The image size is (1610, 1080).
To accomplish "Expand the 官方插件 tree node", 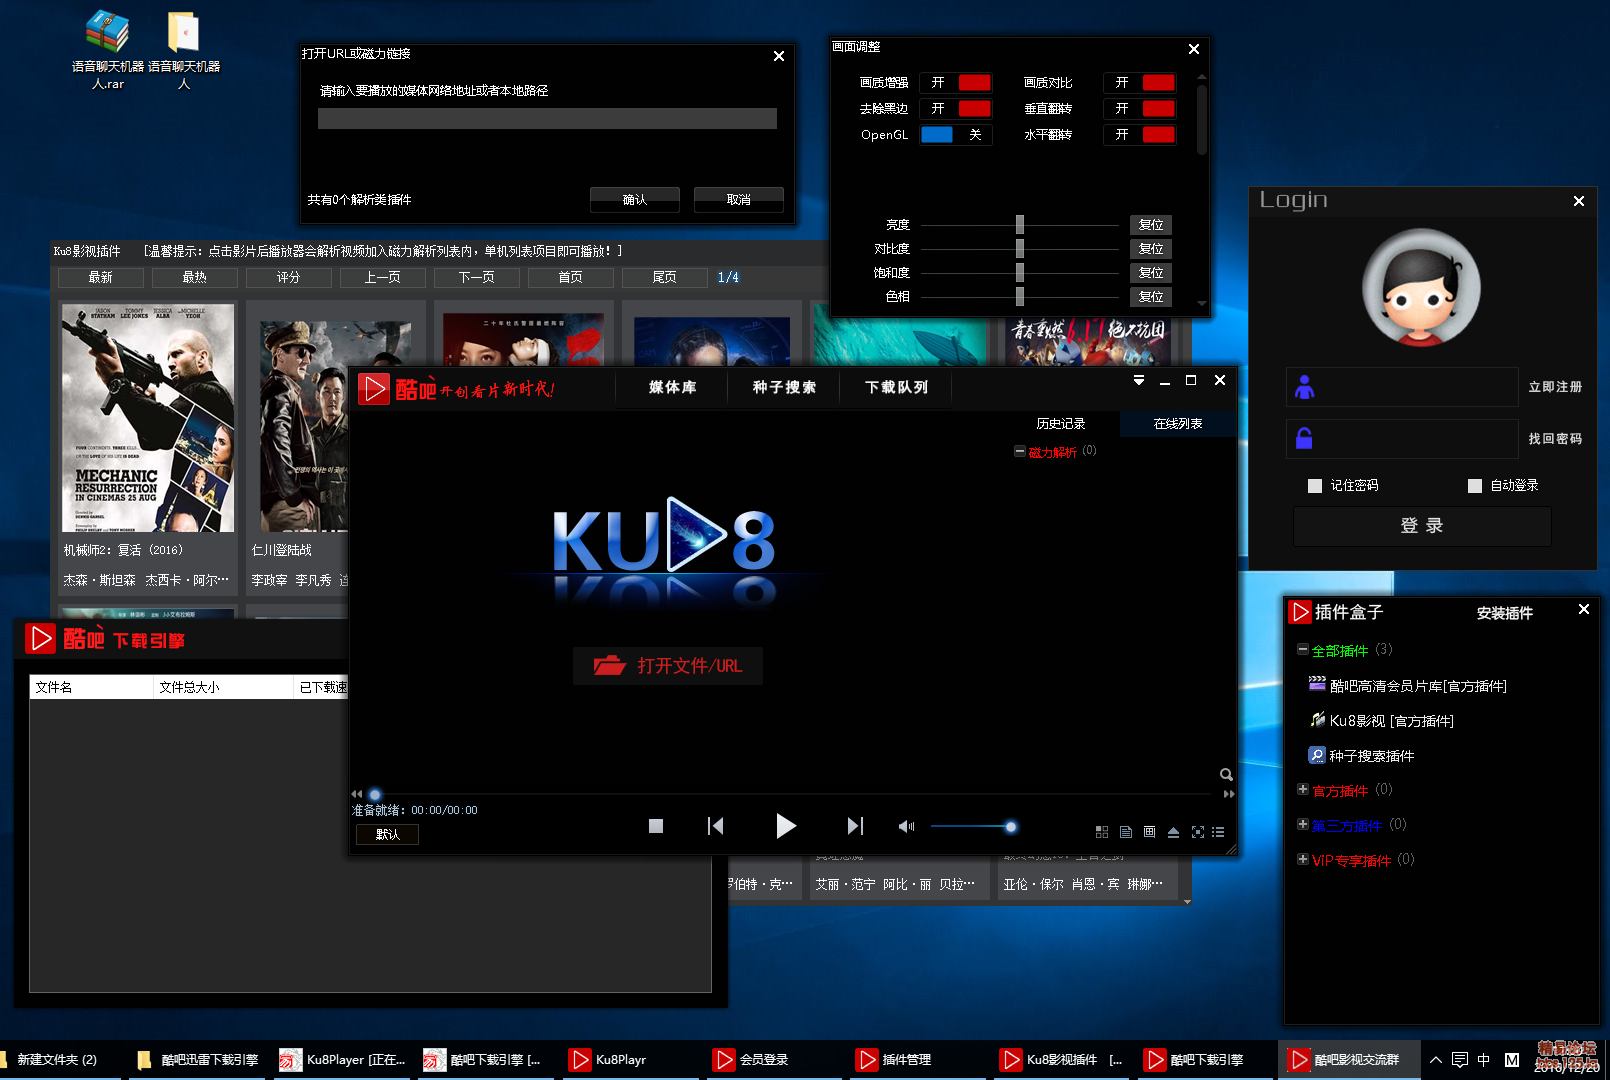I will point(1303,790).
